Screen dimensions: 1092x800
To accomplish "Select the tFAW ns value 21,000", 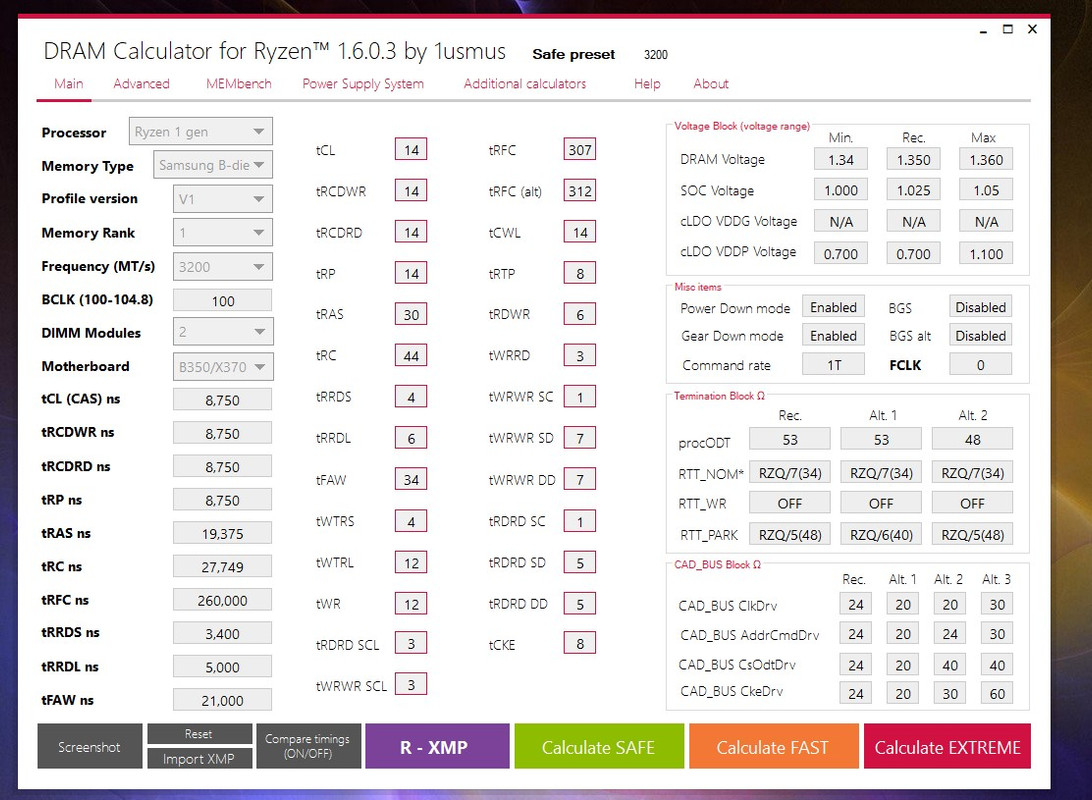I will (222, 700).
